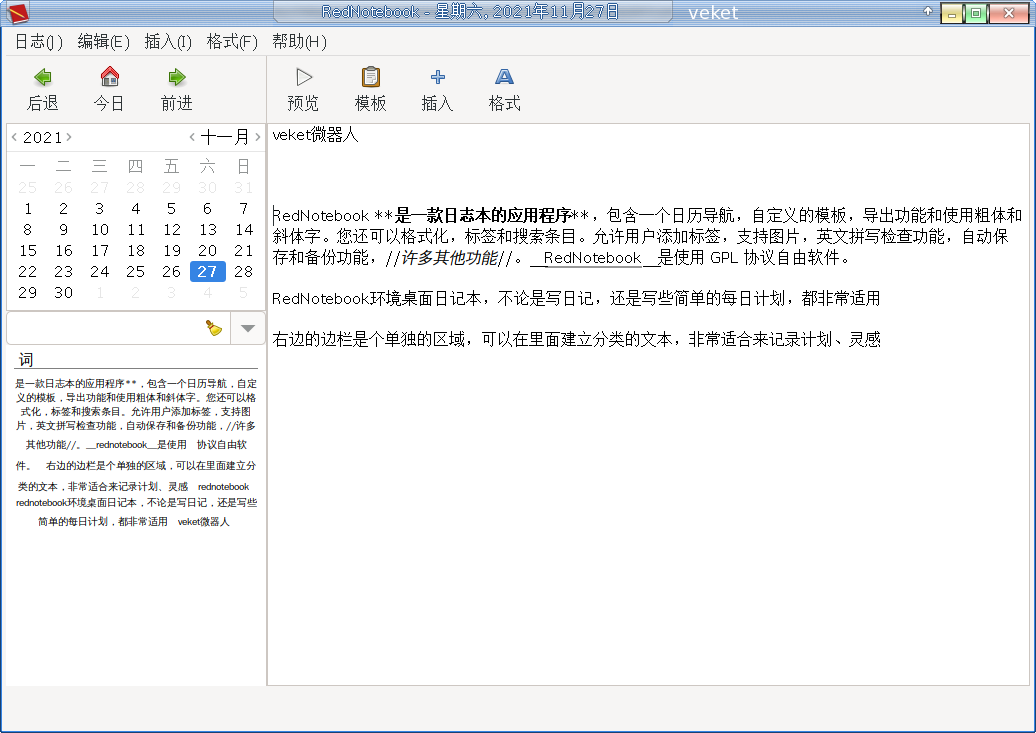Viewport: 1036px width, 733px height.
Task: Click line starting '右边的边栏是个单独的区域'
Action: coord(576,340)
